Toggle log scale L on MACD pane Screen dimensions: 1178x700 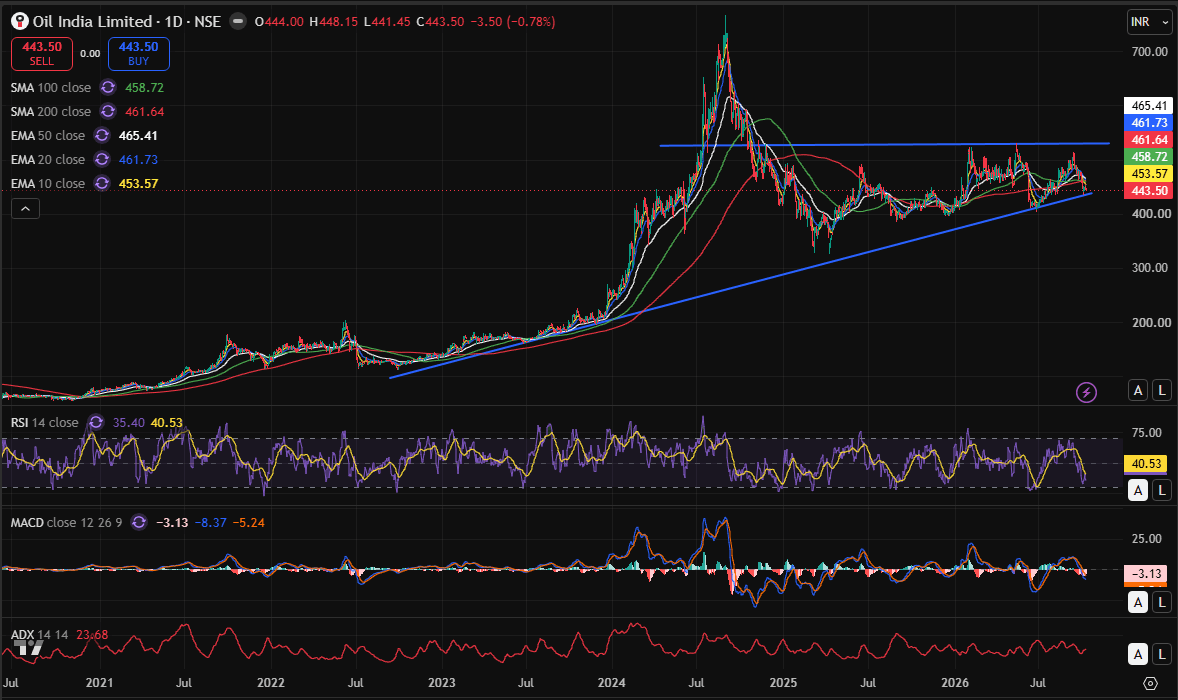click(1162, 602)
